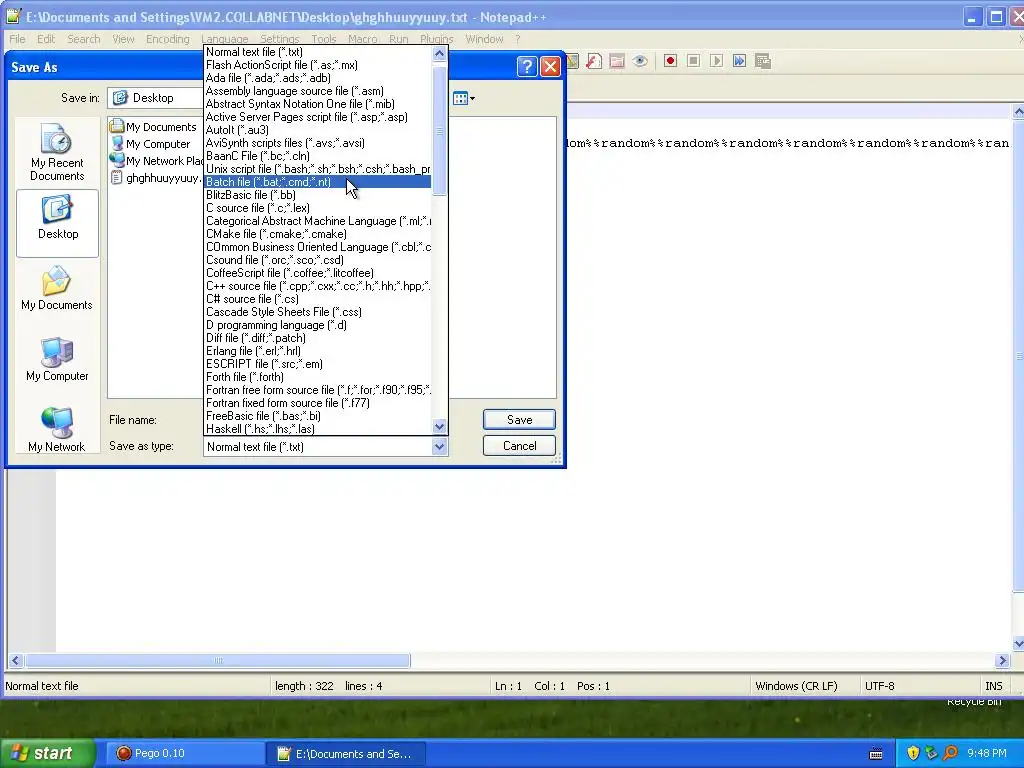Select the ghghhuuyyuuy text file in list
The height and width of the screenshot is (768, 1024).
(157, 178)
